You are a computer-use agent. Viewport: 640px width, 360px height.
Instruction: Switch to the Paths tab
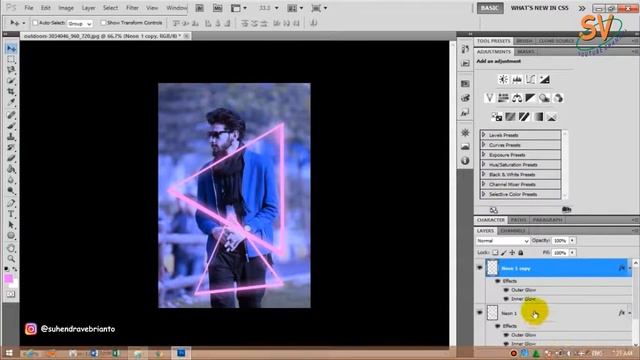tap(518, 220)
